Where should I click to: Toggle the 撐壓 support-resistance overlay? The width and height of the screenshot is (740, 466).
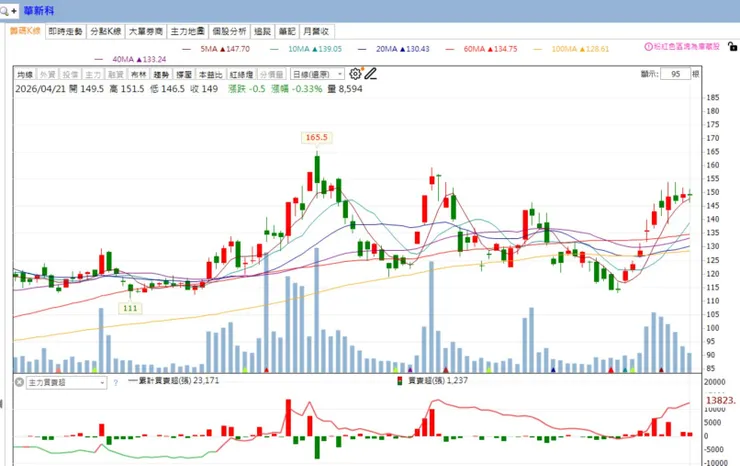click(184, 75)
